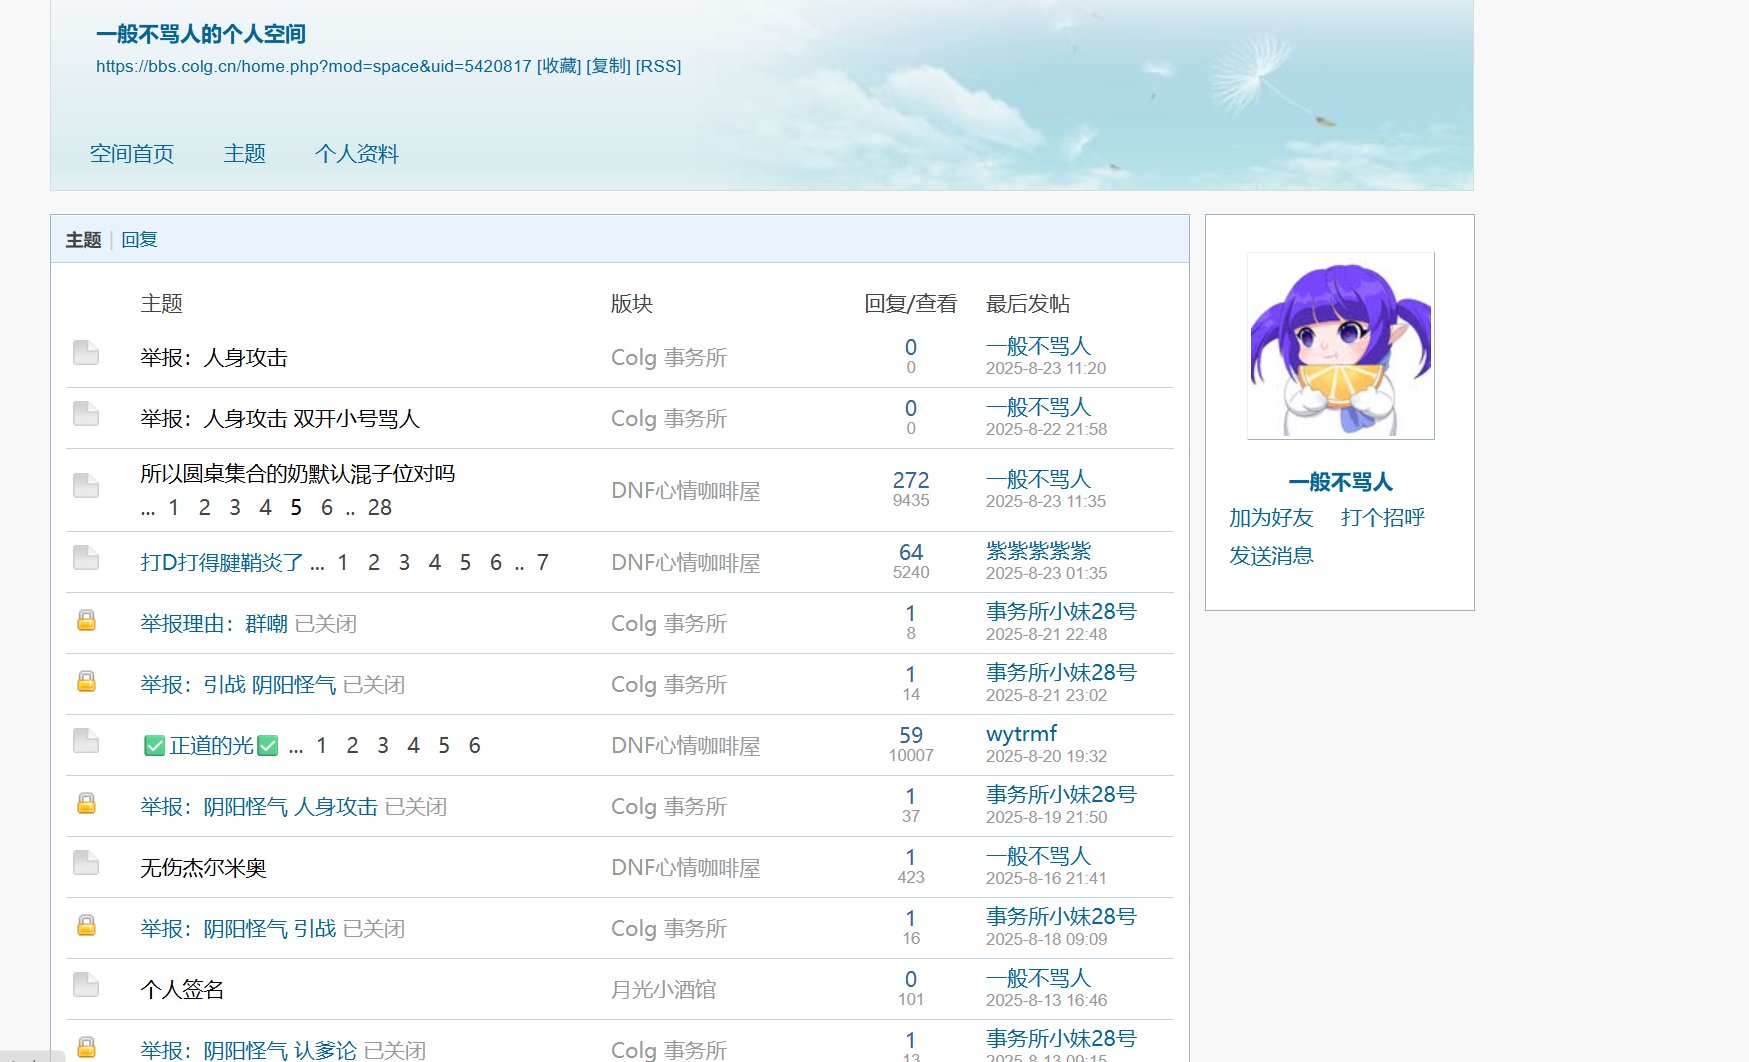Click the lock icon beside 举报理由：群嘲
The width and height of the screenshot is (1749, 1062).
pos(87,621)
